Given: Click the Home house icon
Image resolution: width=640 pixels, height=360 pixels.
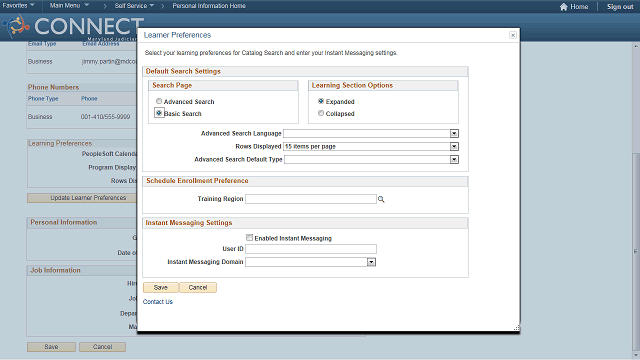Looking at the screenshot, I should tap(564, 7).
